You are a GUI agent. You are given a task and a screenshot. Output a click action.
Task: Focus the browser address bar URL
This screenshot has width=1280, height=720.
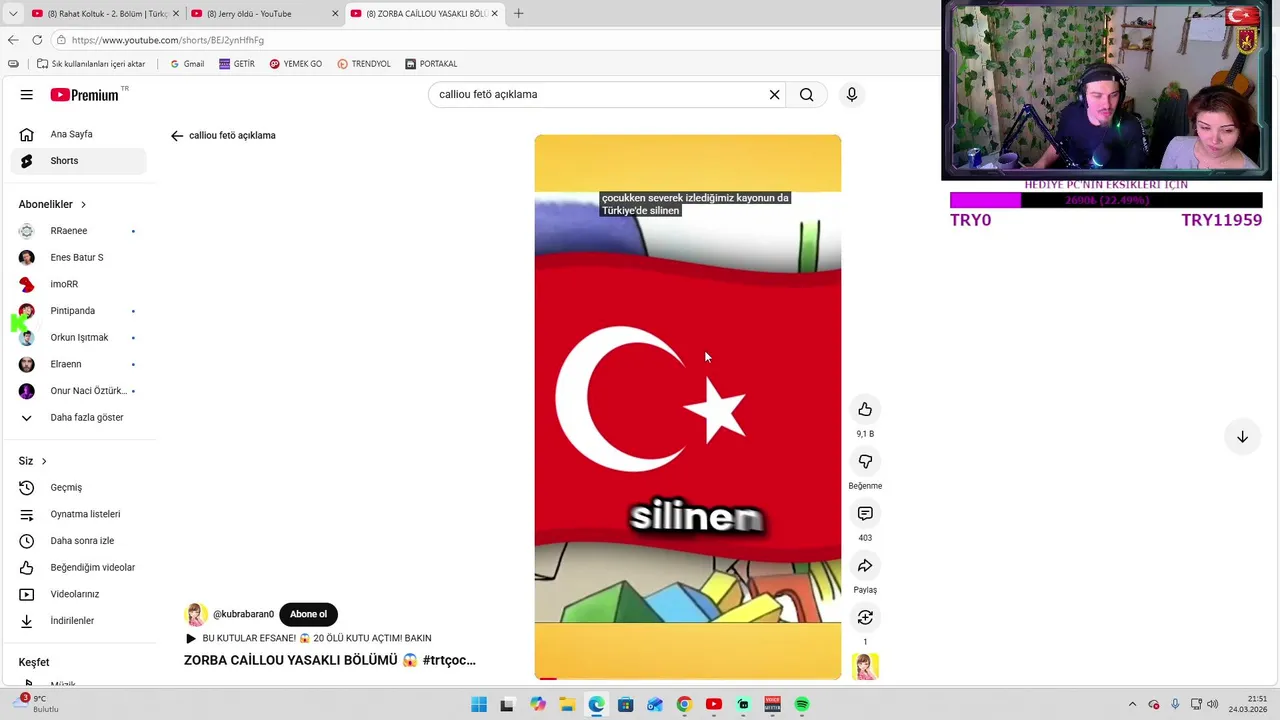tap(168, 40)
